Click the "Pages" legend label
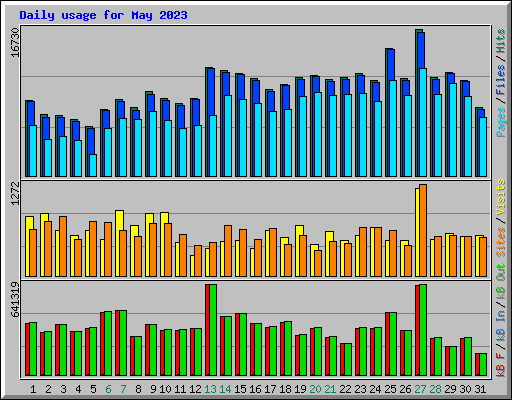512x400 pixels. tap(501, 122)
